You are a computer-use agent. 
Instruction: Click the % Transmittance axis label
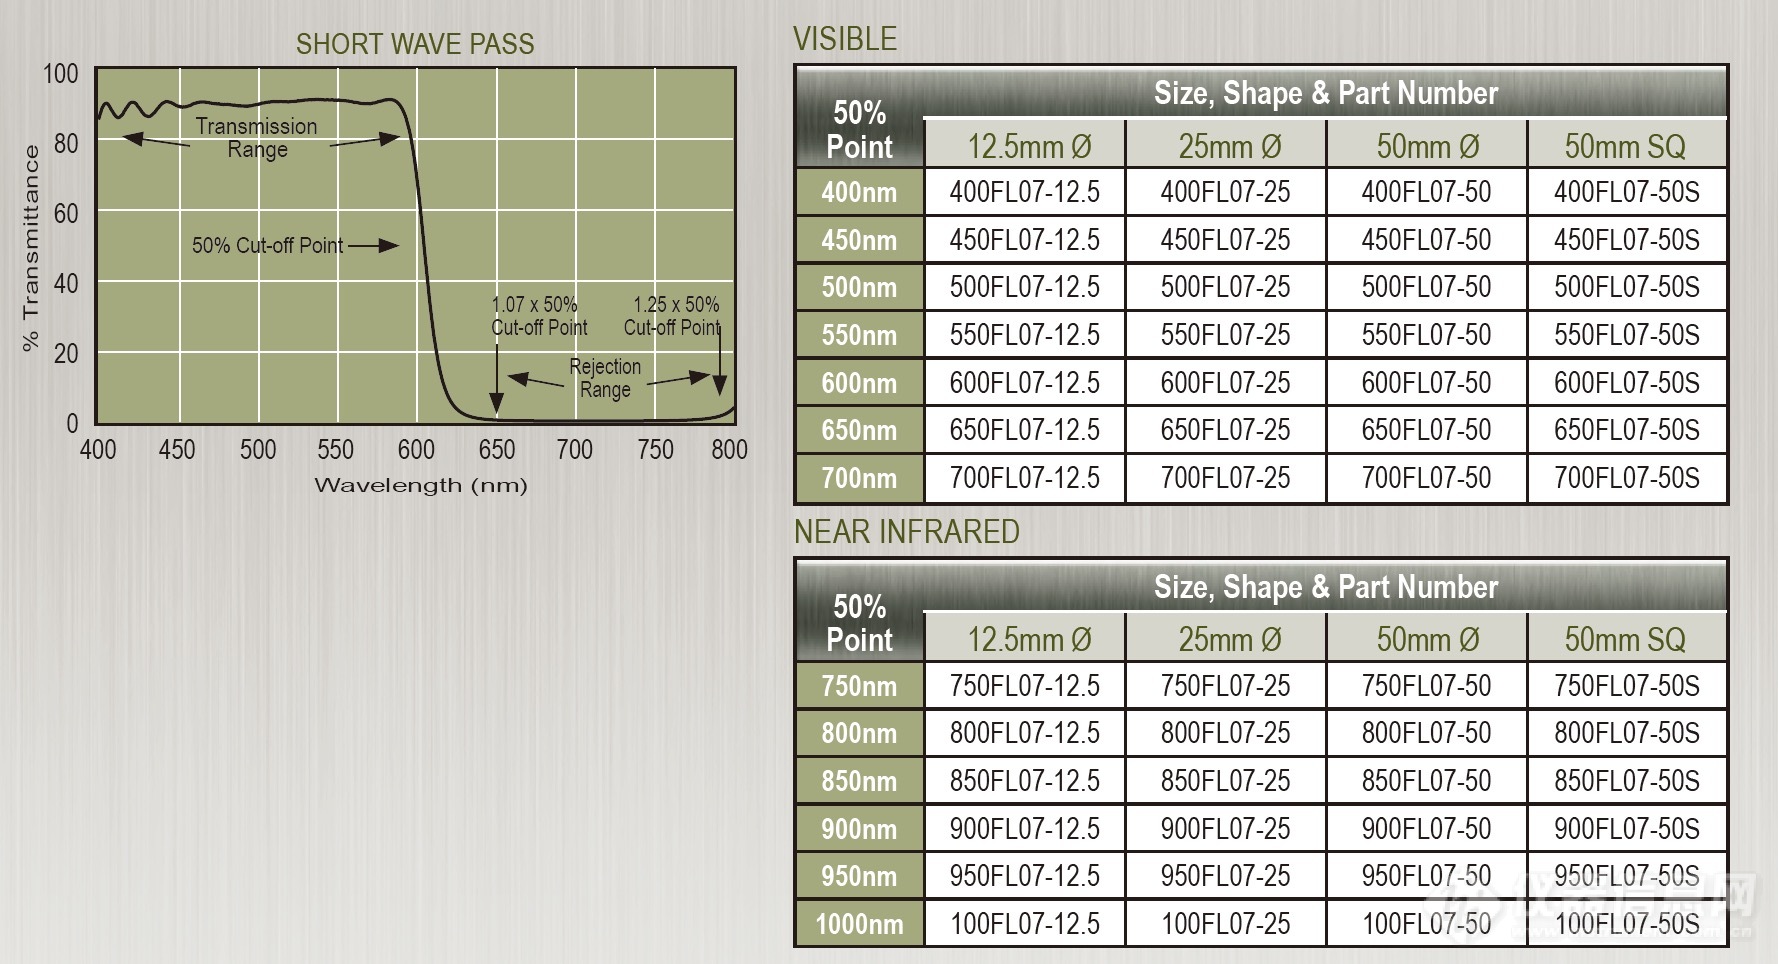pos(31,248)
